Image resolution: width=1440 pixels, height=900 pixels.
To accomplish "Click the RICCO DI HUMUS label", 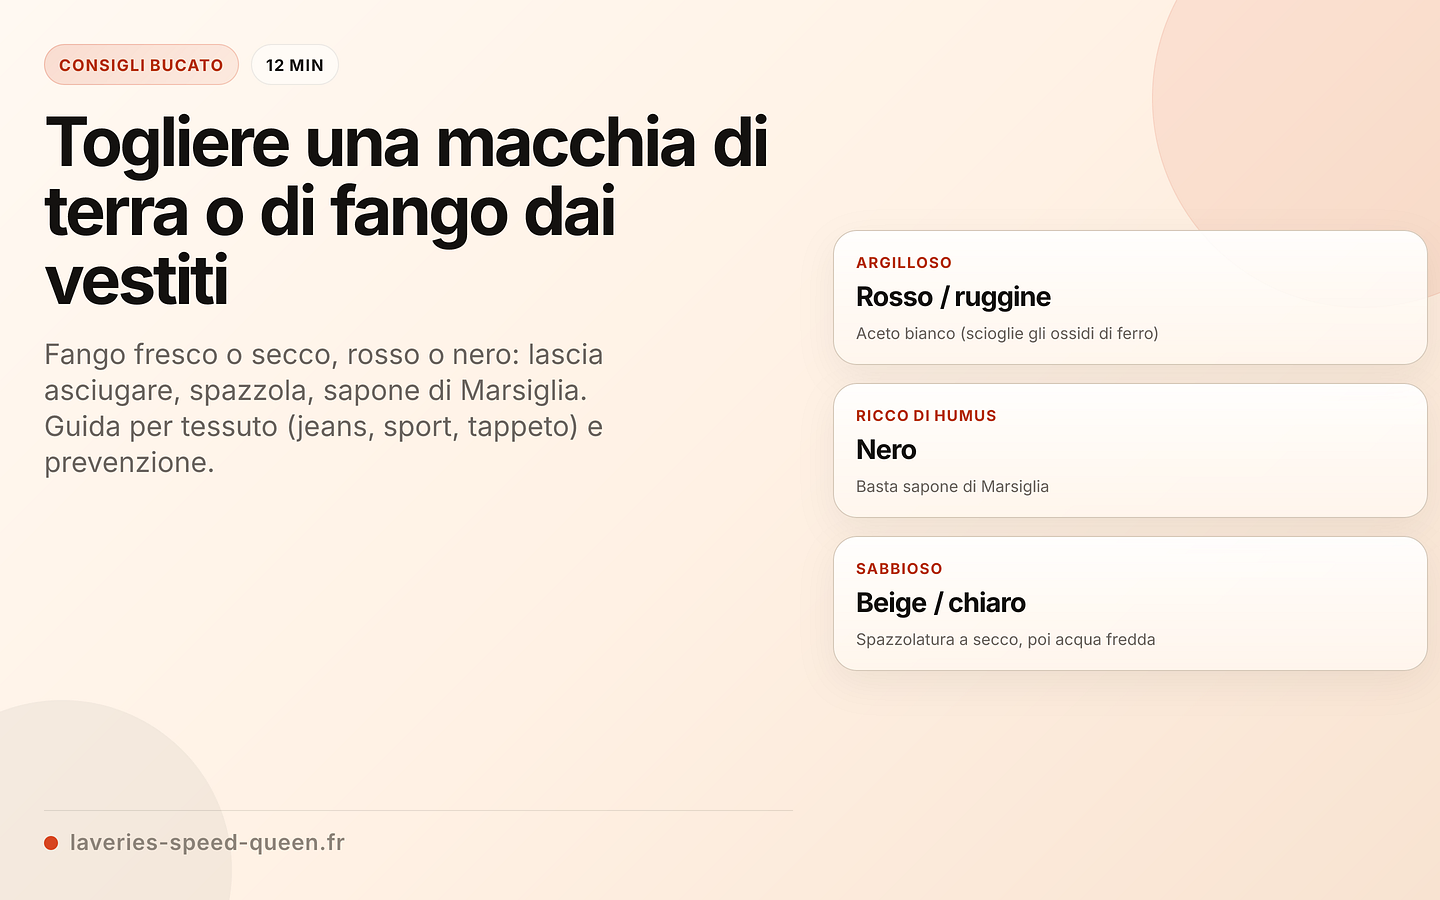I will pos(926,416).
